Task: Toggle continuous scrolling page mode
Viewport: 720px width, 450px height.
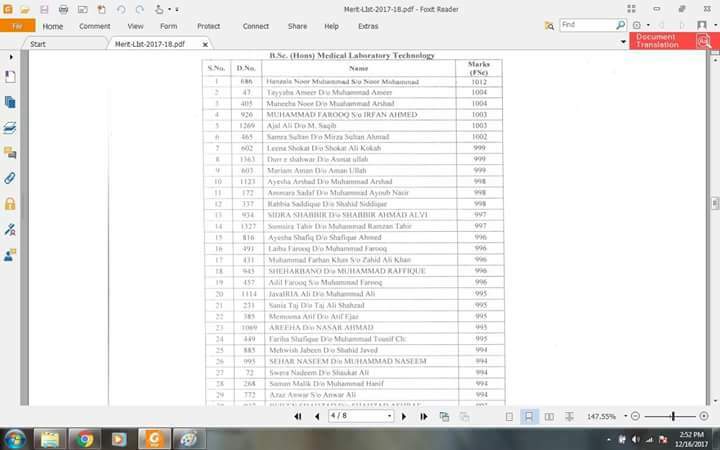Action: click(x=529, y=416)
